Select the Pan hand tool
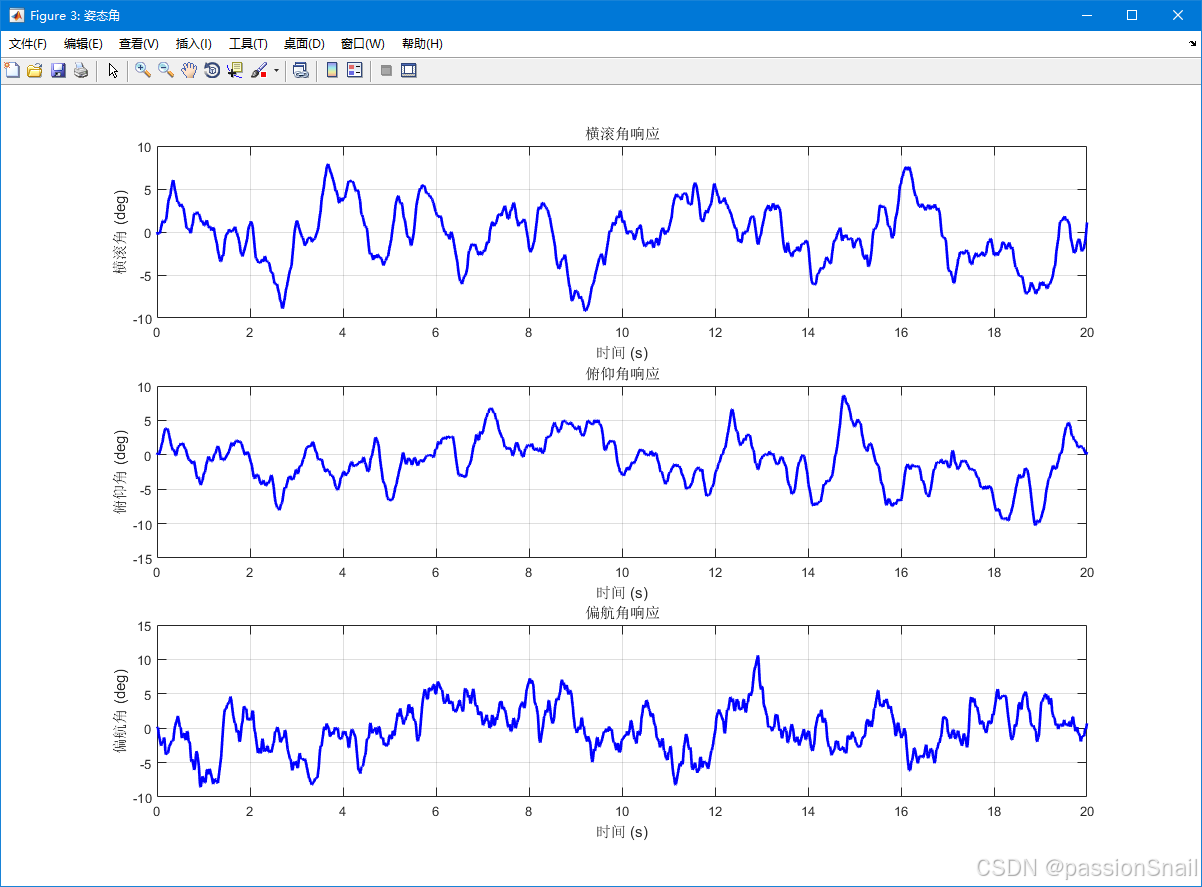This screenshot has width=1202, height=887. (189, 70)
